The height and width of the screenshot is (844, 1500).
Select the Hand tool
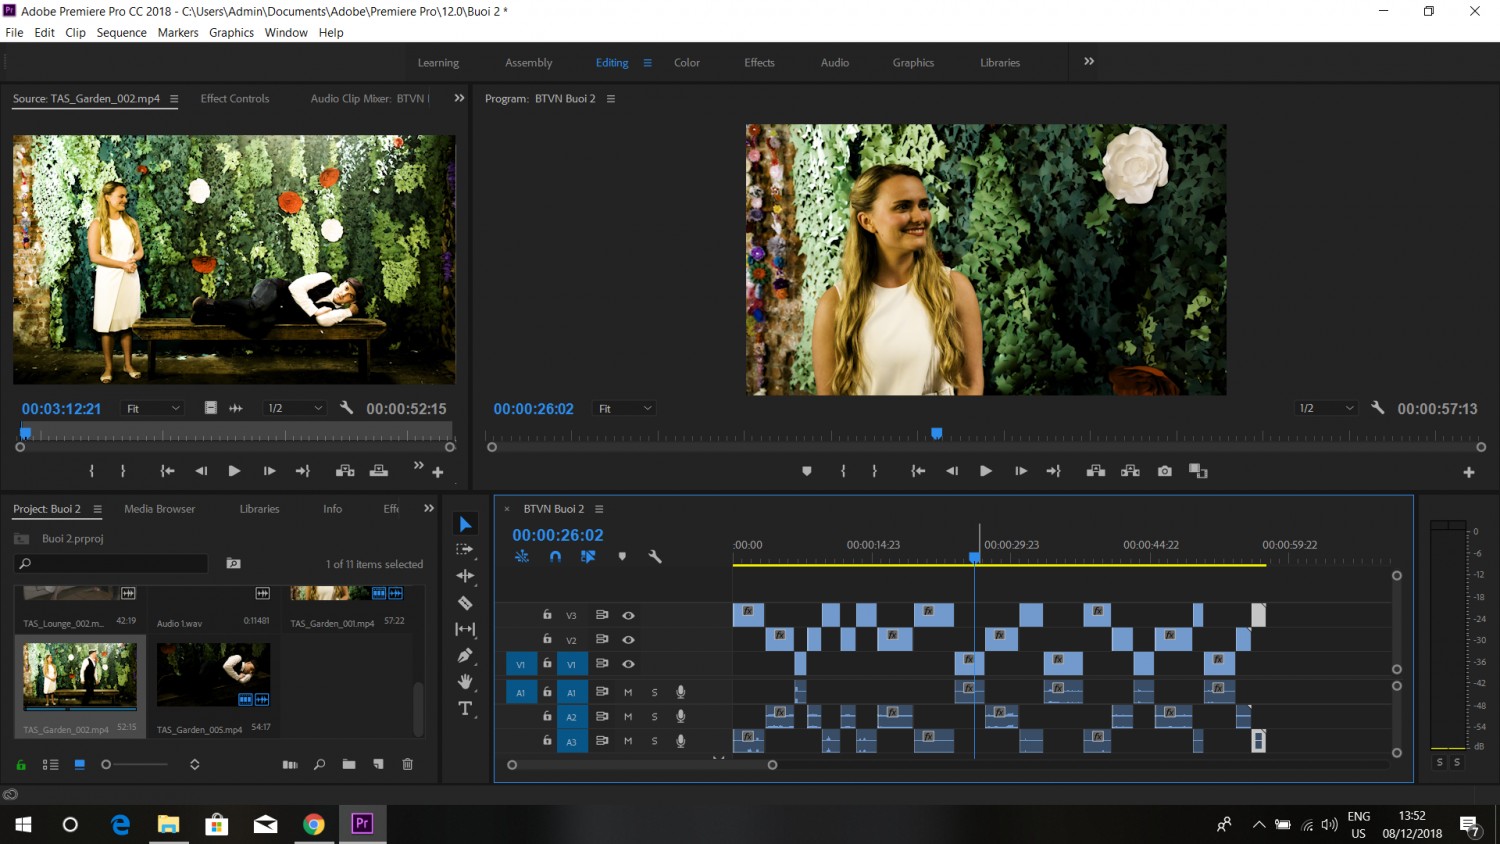[x=465, y=682]
